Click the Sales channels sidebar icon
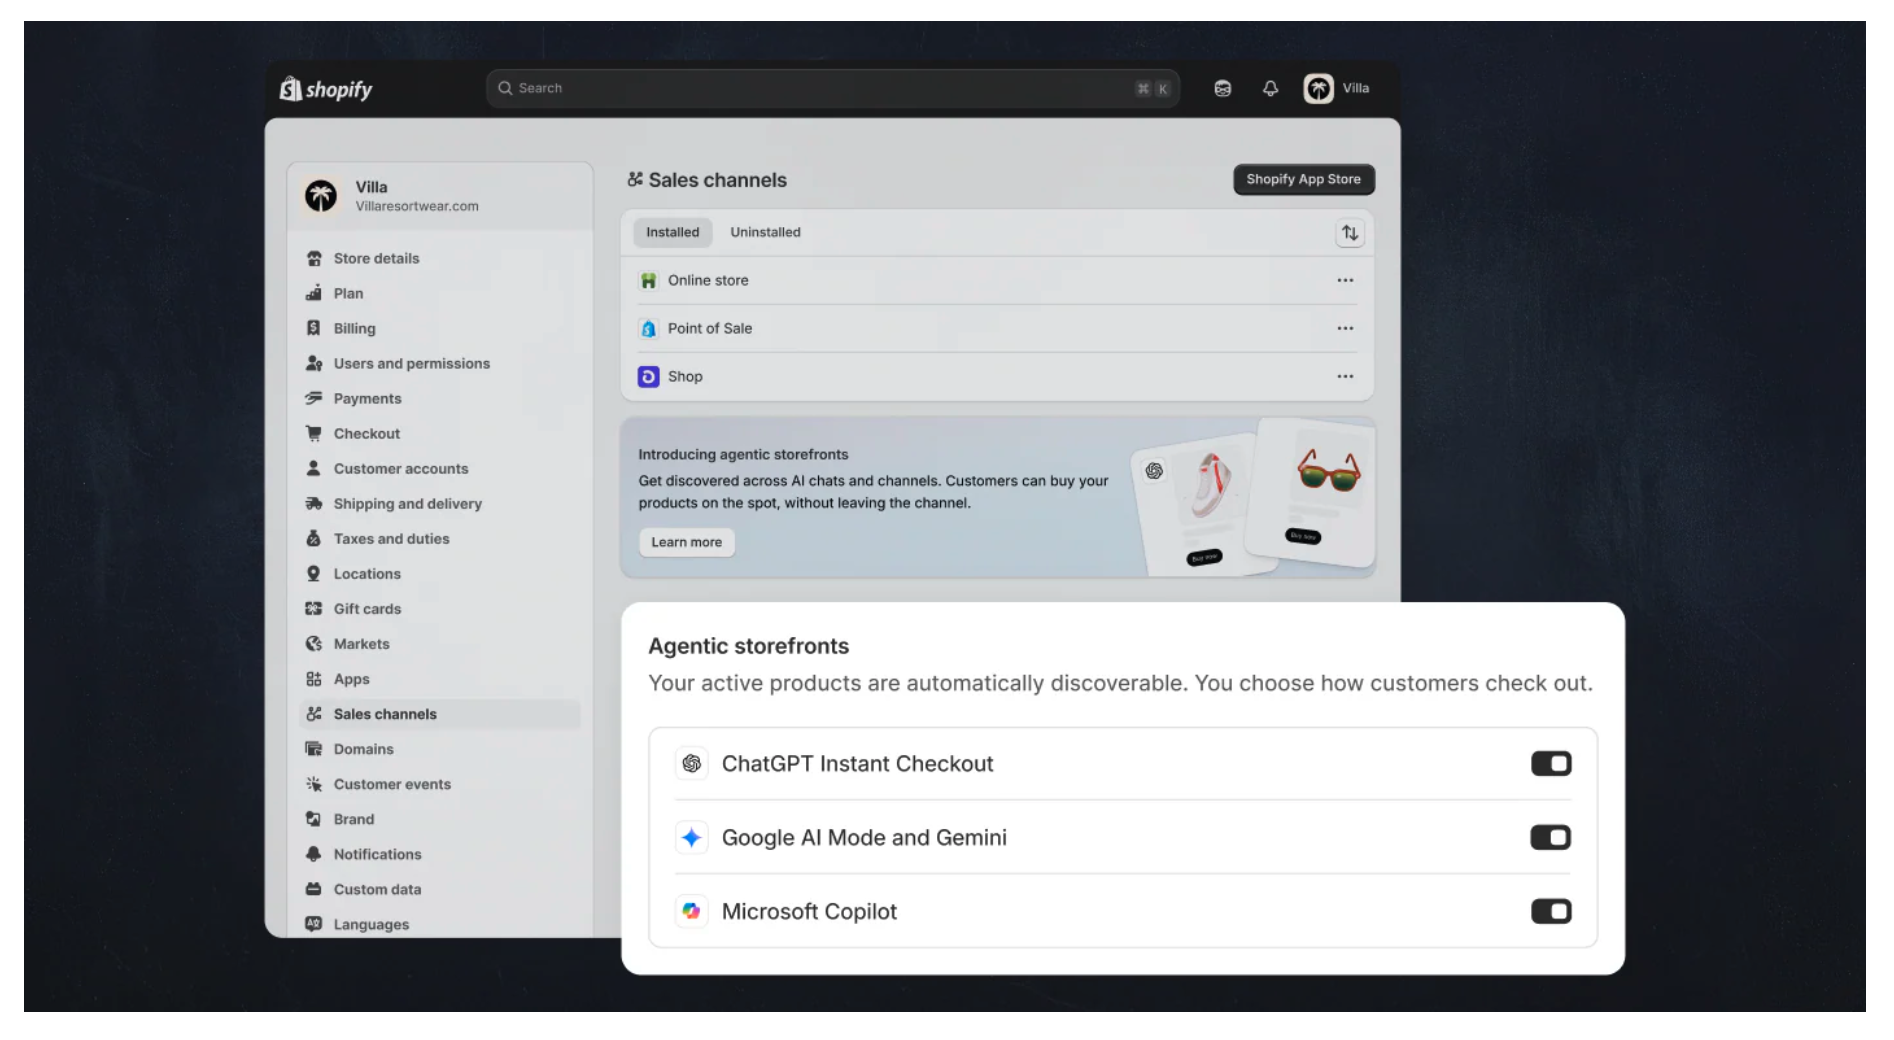 click(x=314, y=714)
